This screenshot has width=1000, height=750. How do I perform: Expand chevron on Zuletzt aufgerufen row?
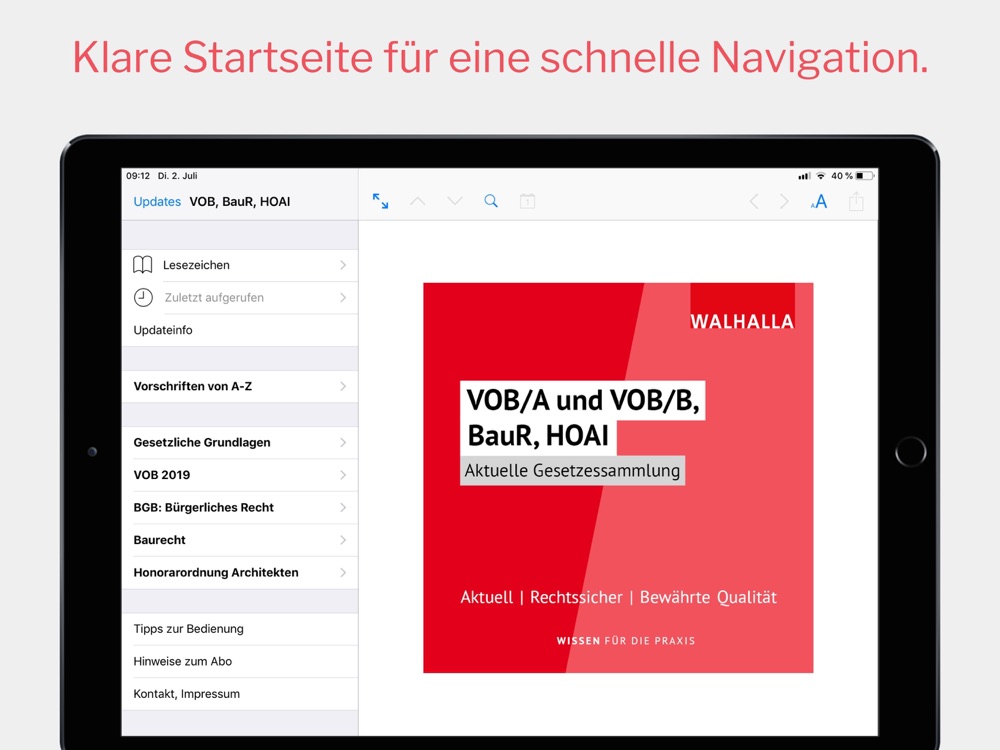[343, 297]
